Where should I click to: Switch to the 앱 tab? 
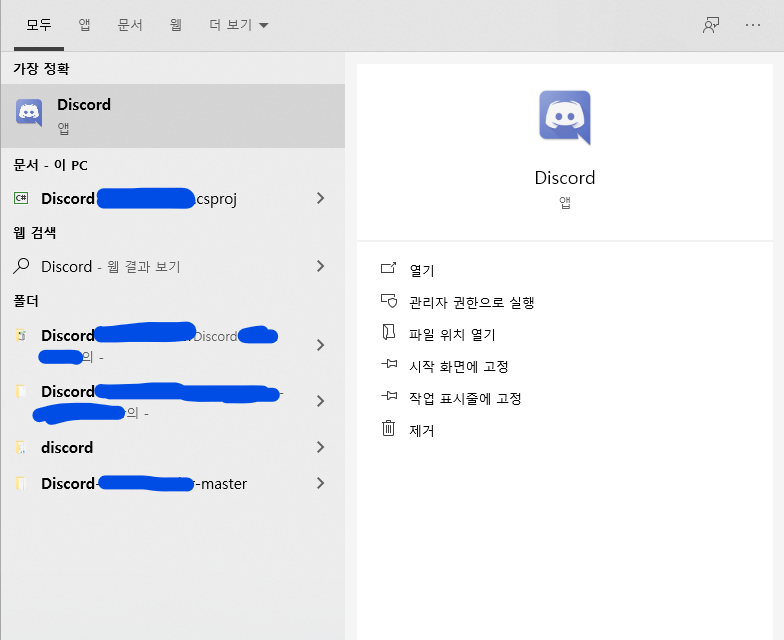pyautogui.click(x=84, y=24)
